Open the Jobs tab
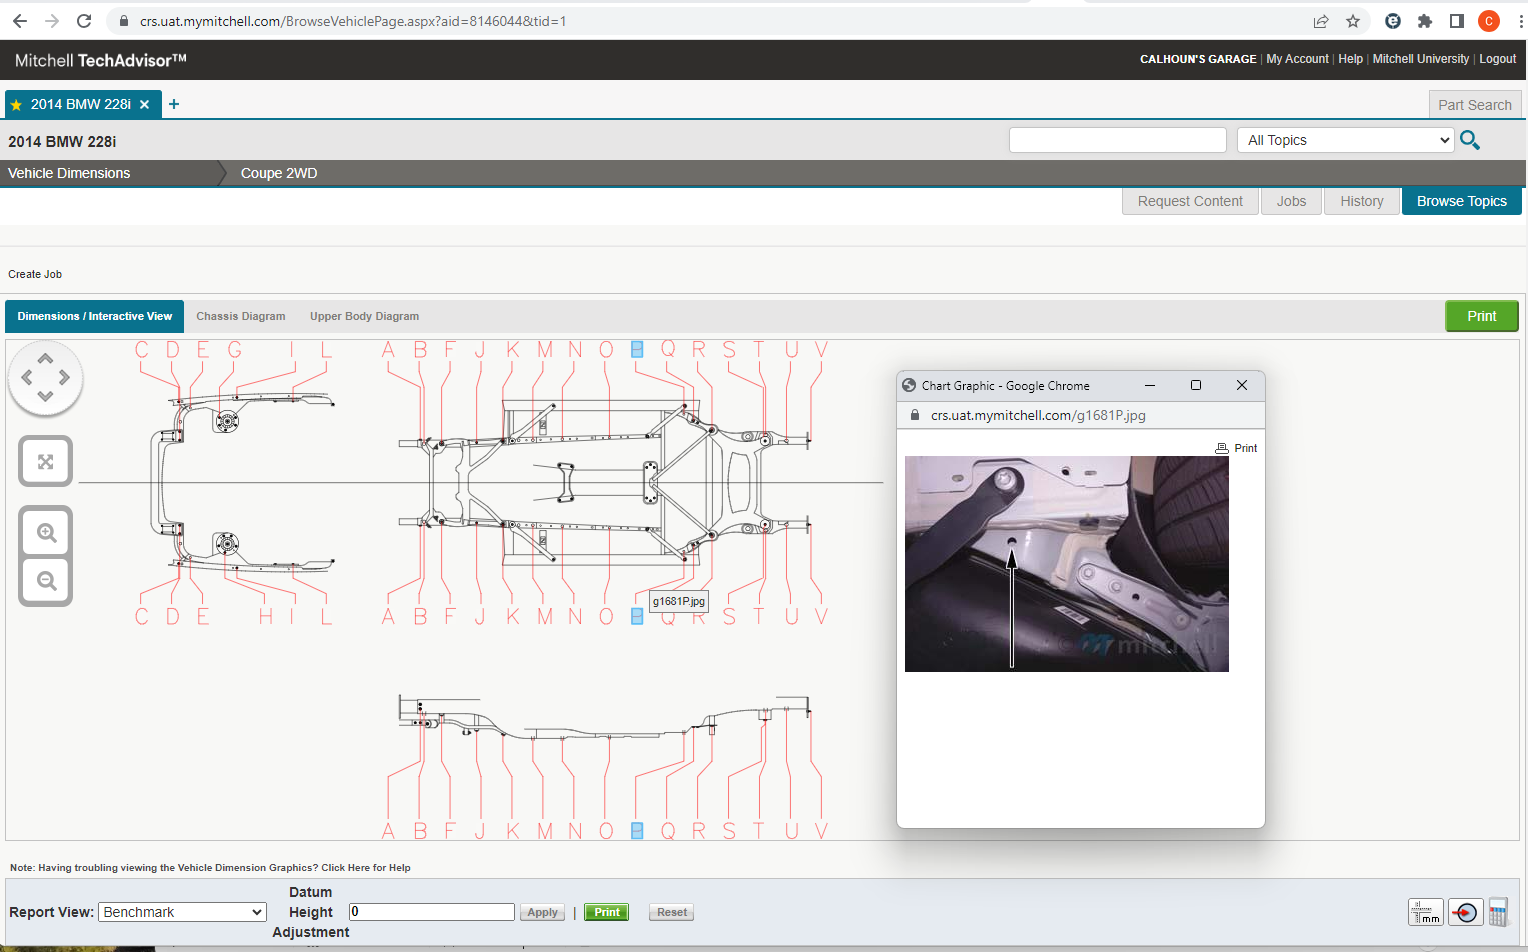The width and height of the screenshot is (1528, 952). point(1291,201)
